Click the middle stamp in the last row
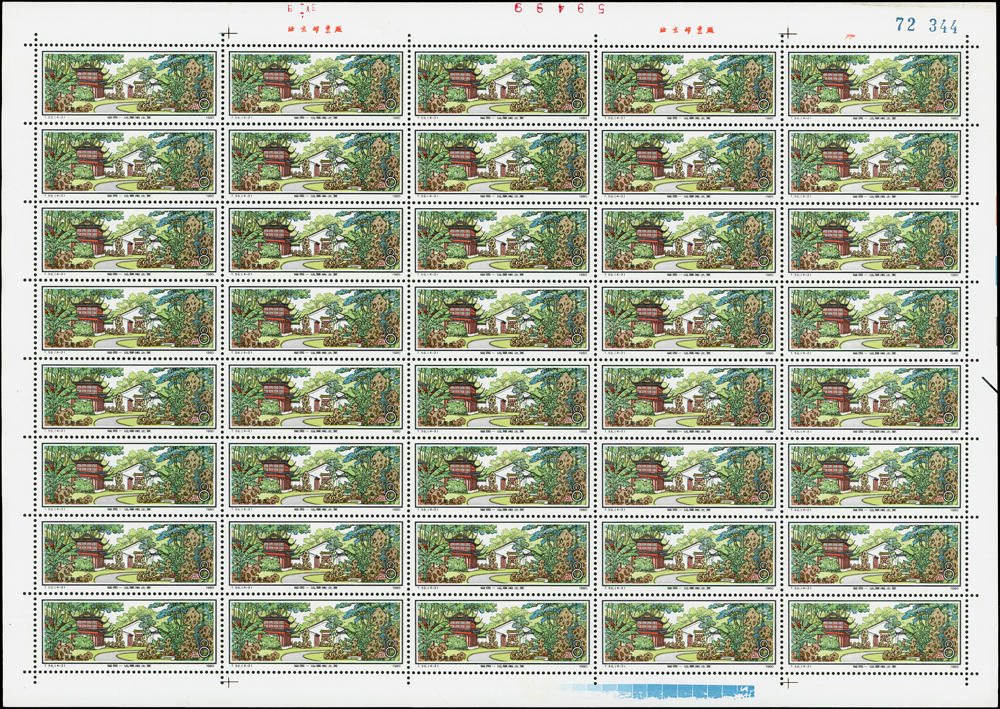 pyautogui.click(x=501, y=629)
